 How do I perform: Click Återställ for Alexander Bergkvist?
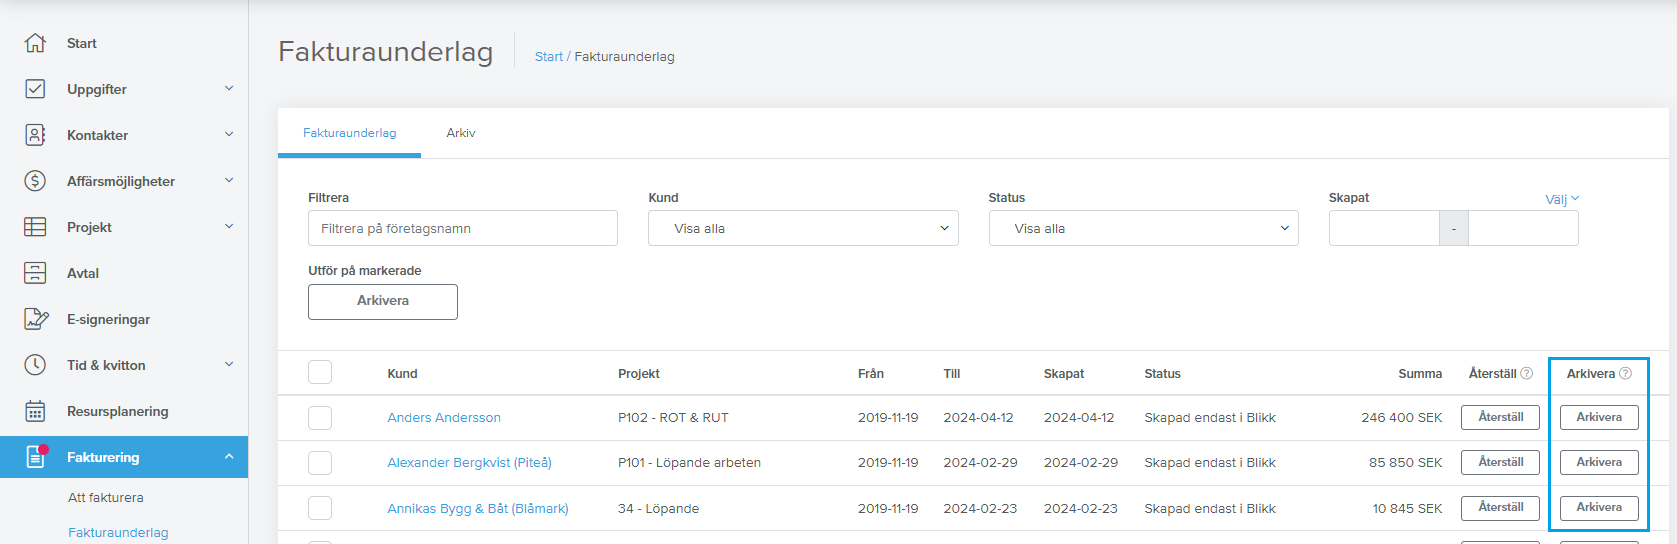1500,462
